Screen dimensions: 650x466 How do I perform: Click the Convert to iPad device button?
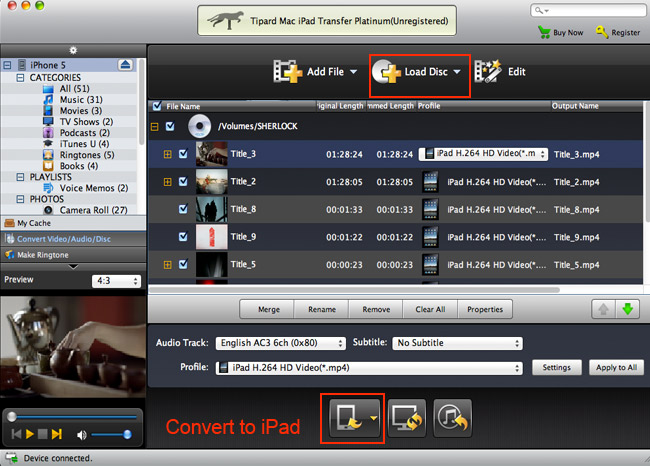[352, 418]
